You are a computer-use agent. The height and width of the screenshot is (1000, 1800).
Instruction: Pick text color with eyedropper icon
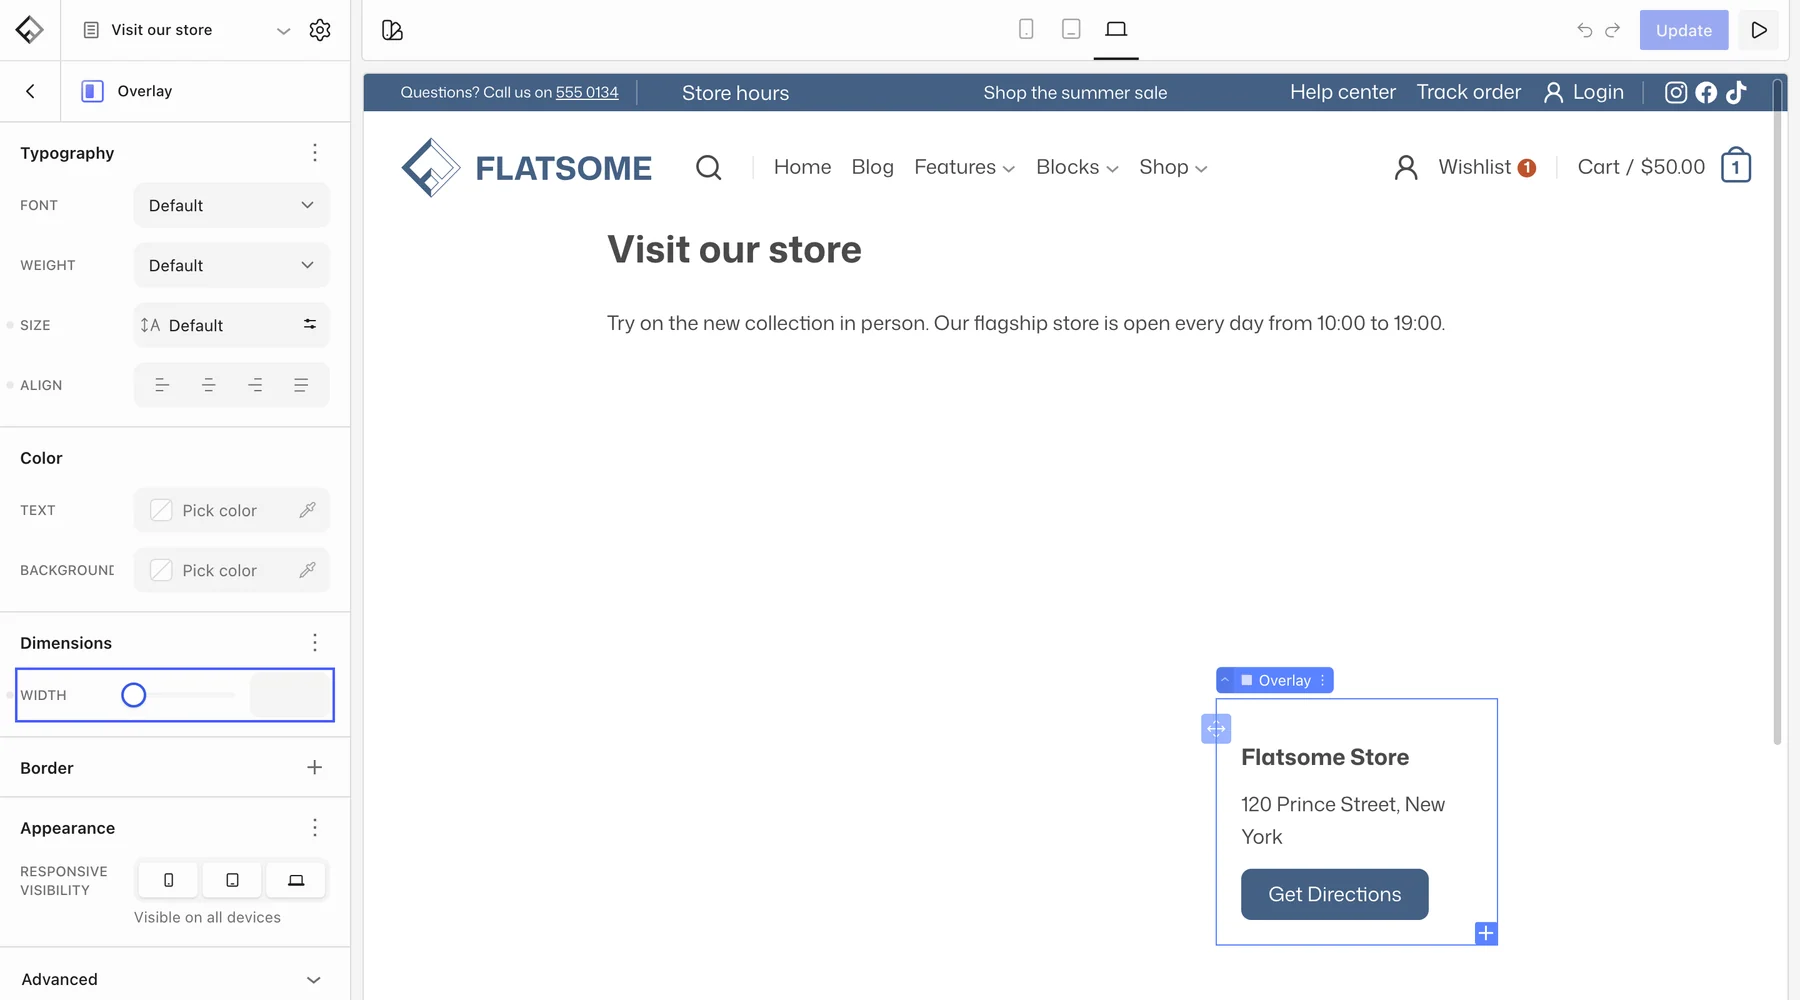[x=308, y=510]
